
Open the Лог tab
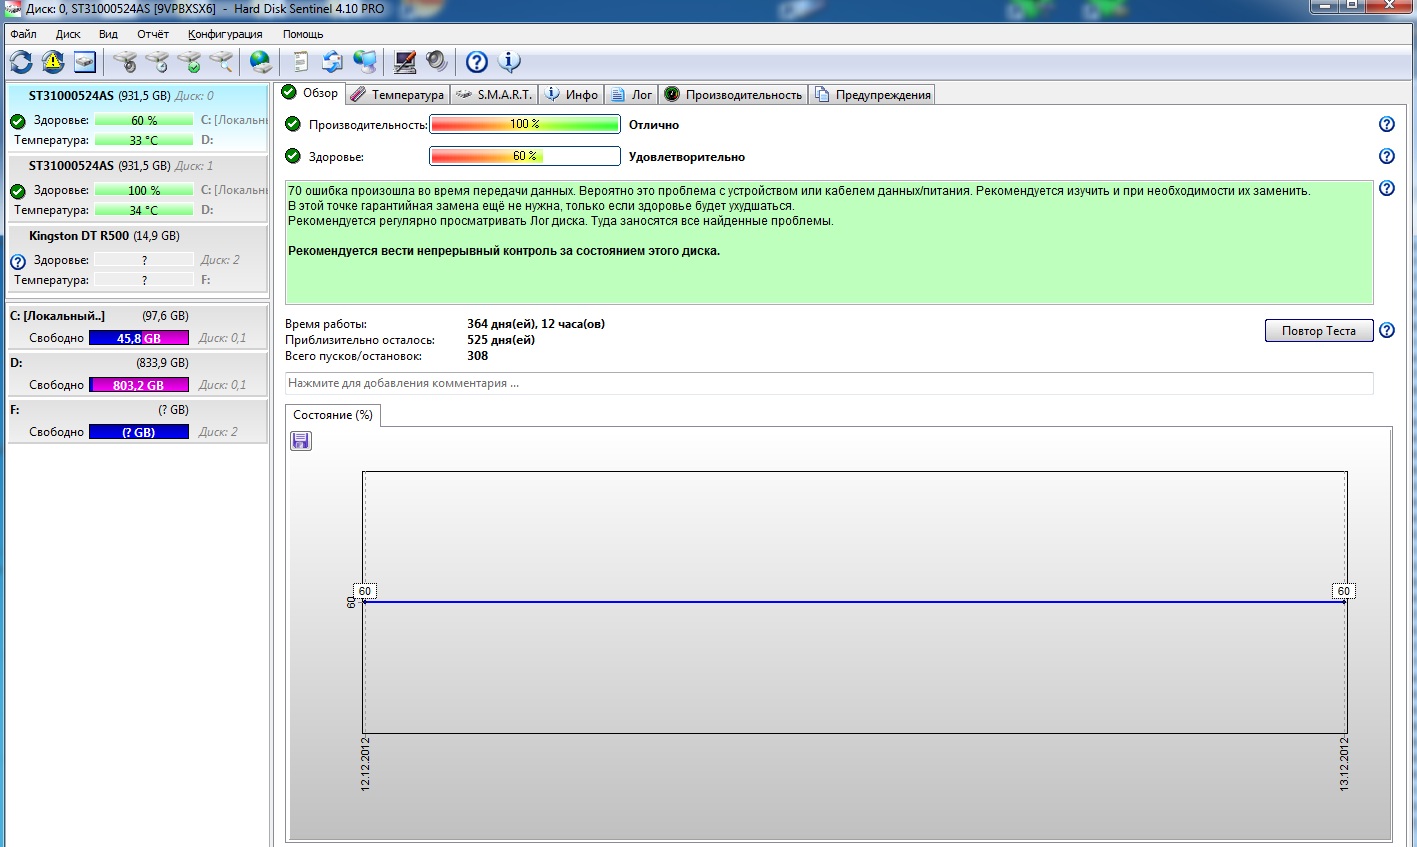[x=631, y=95]
